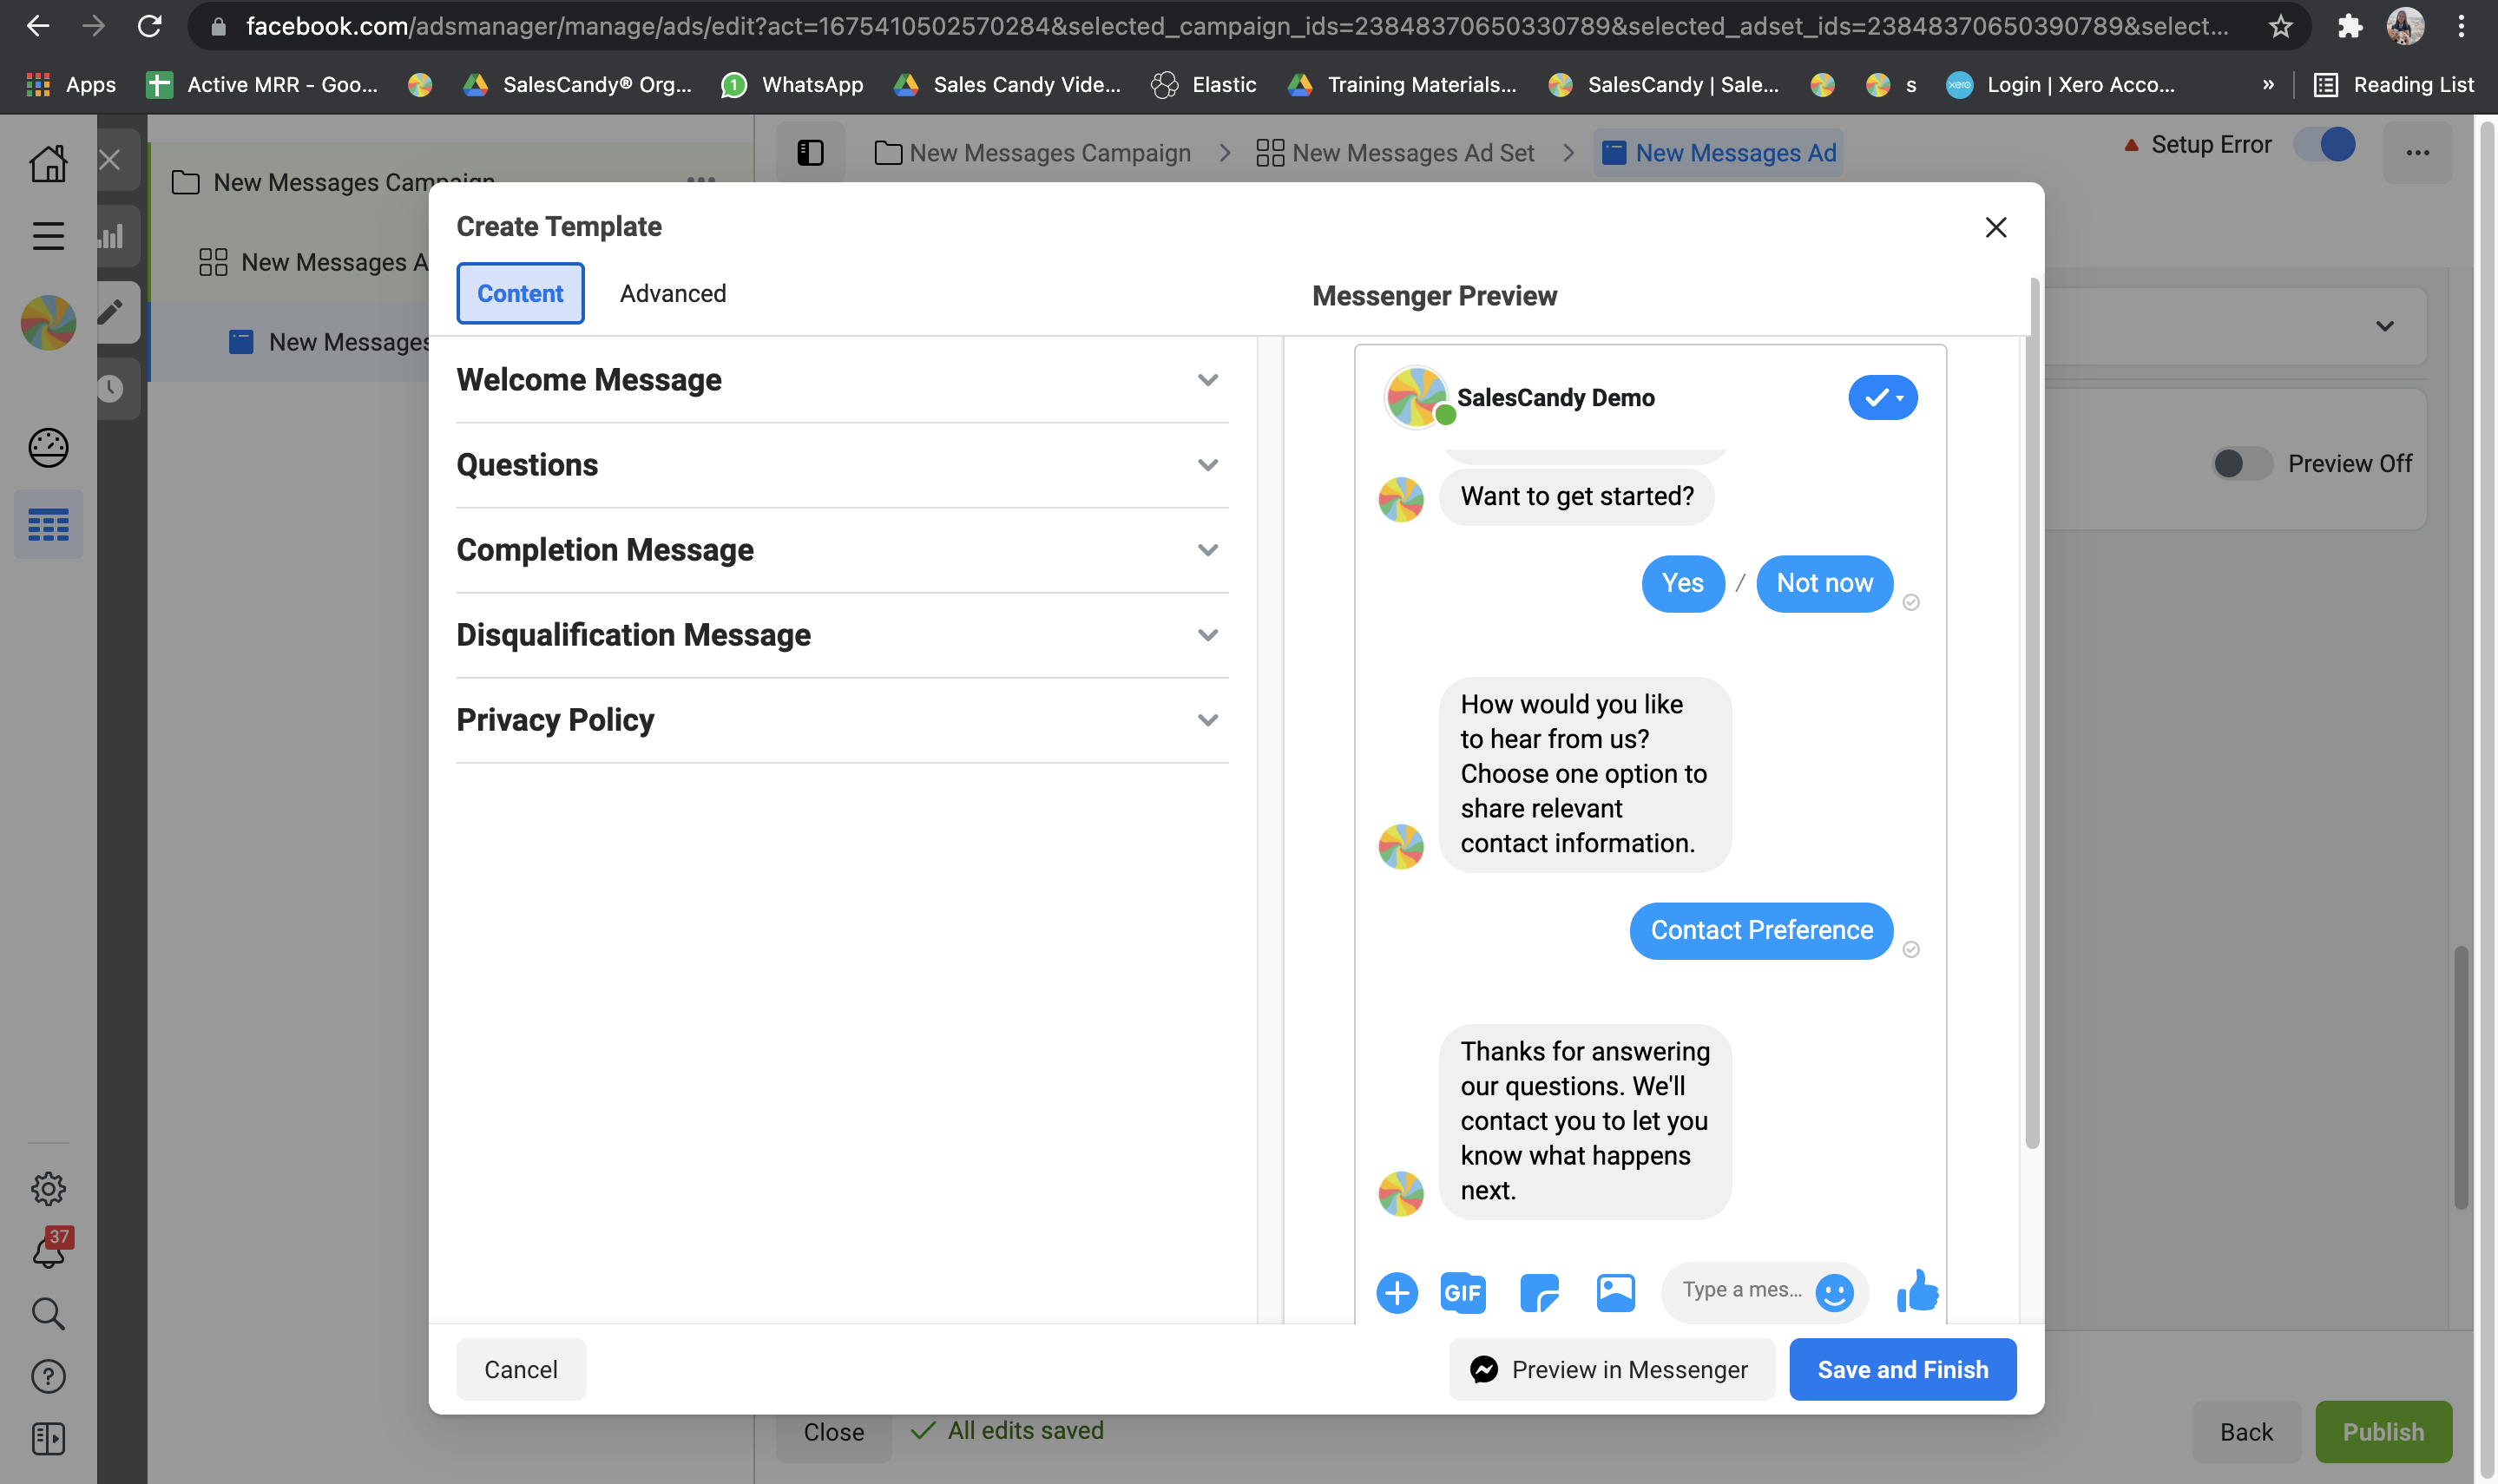Click the thumbs-up like icon

1917,1291
